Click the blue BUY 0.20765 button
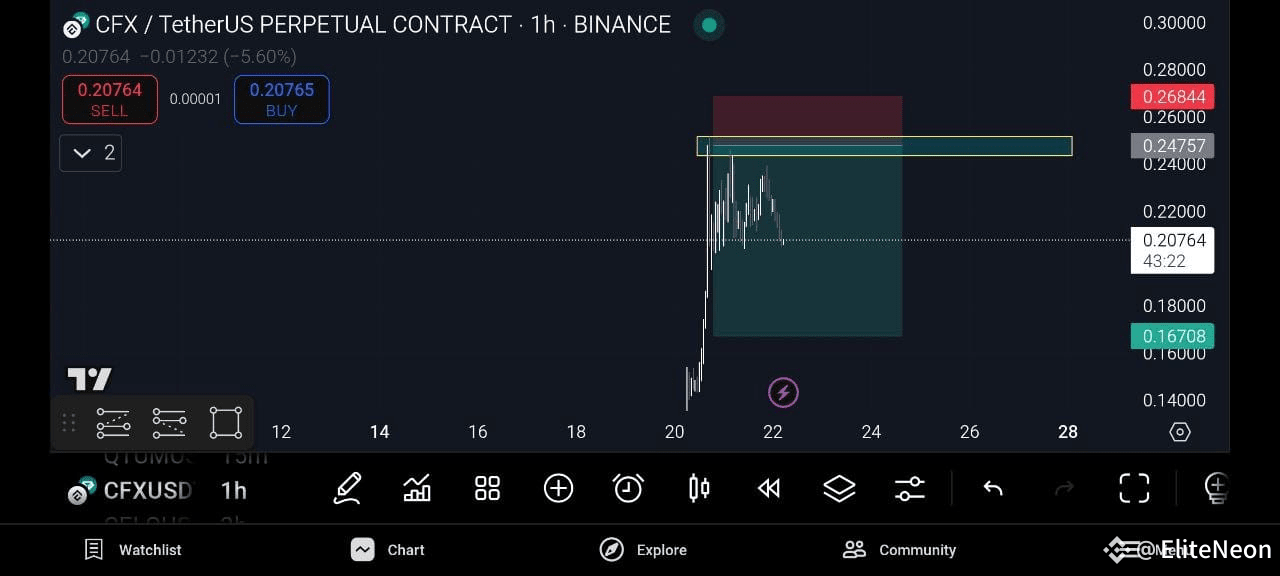1280x576 pixels. 282,100
